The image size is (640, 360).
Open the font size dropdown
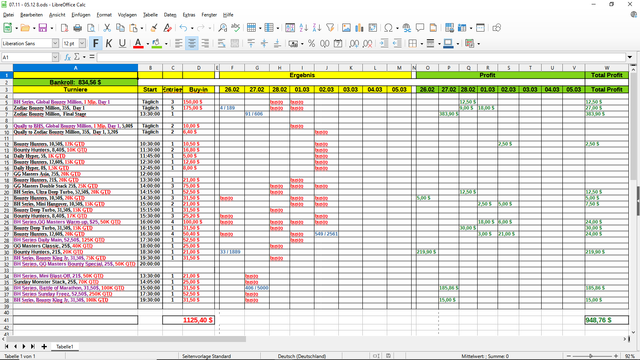pos(82,43)
